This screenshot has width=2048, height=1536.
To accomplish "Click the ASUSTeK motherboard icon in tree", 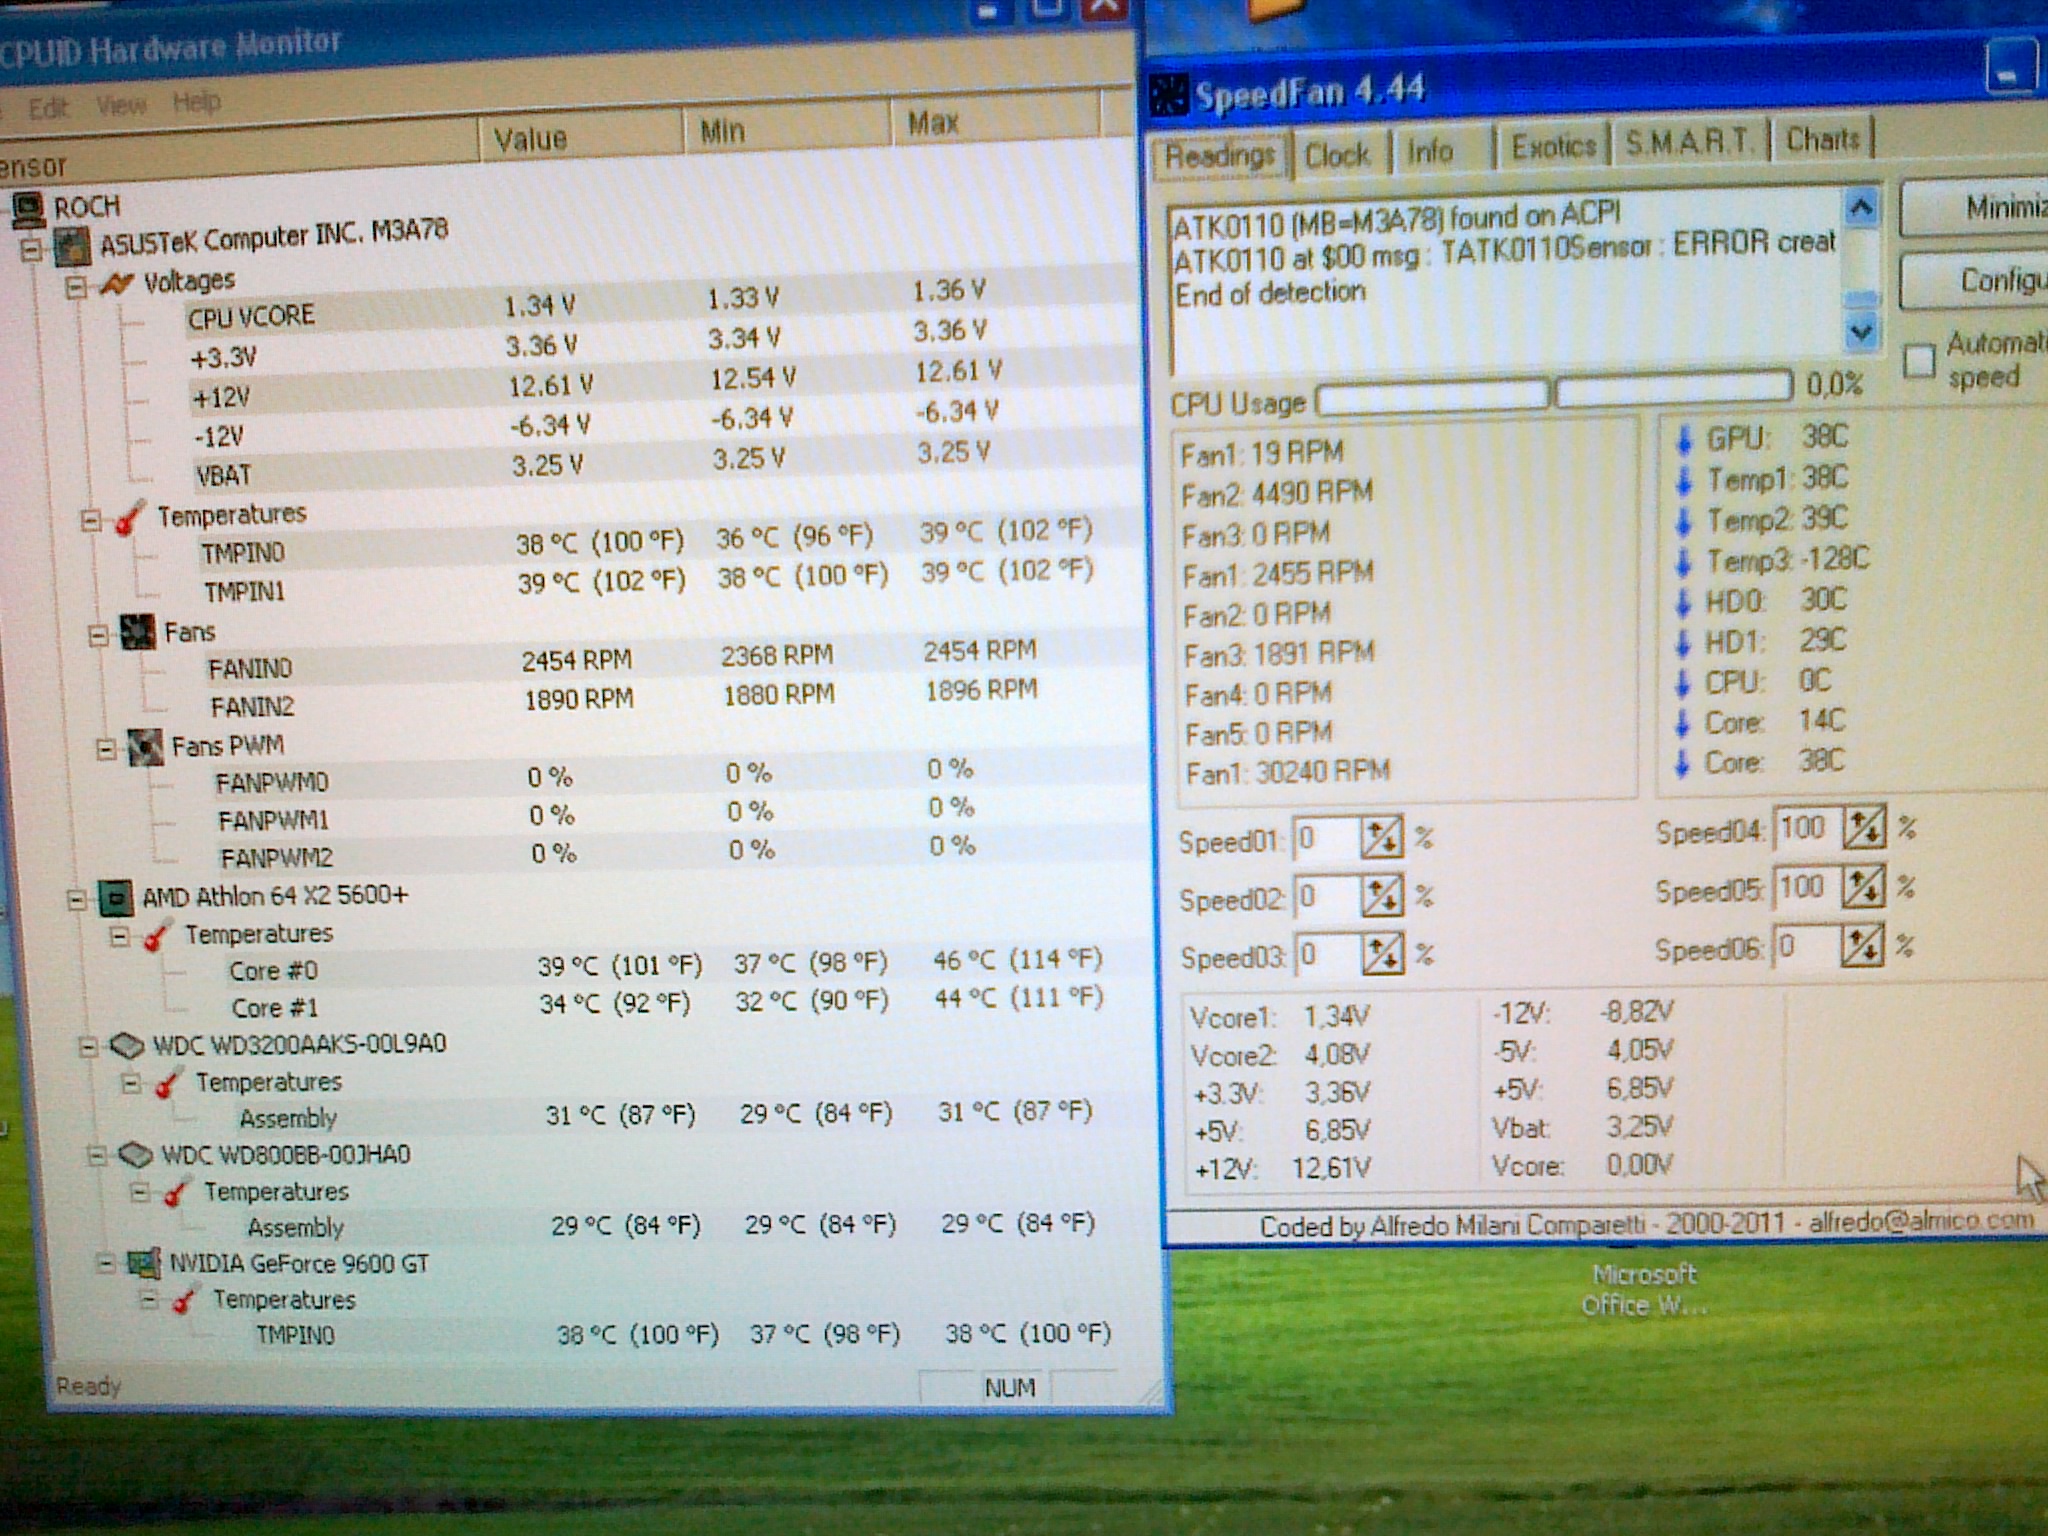I will click(x=71, y=246).
